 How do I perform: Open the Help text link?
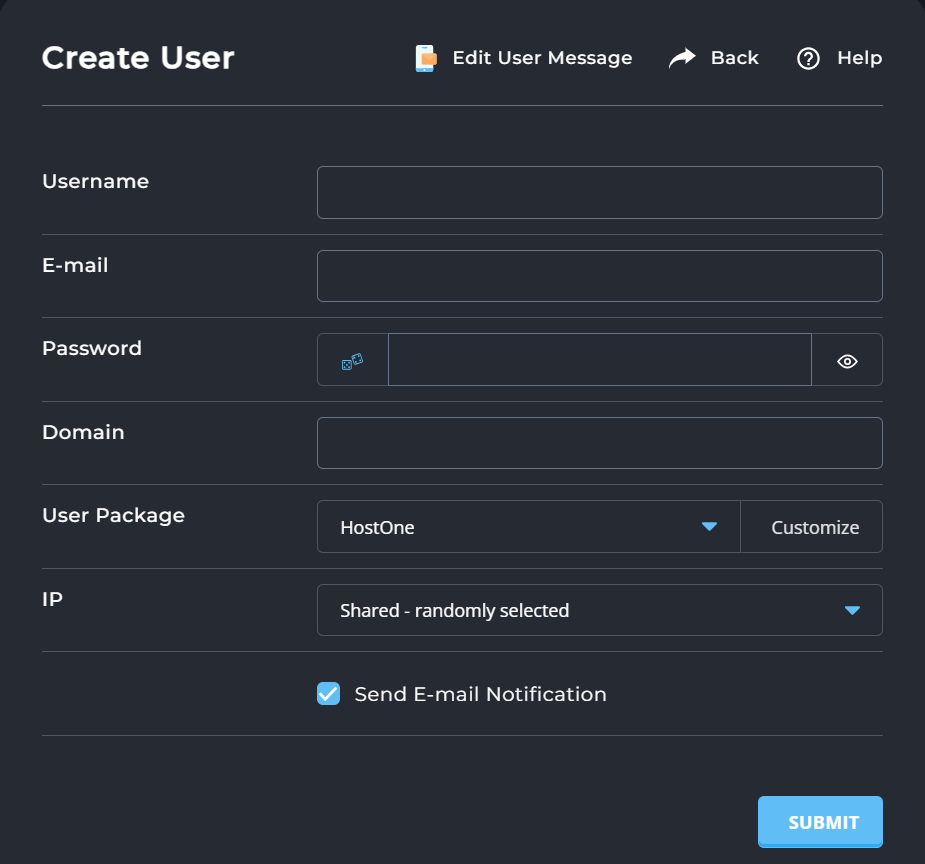point(860,58)
